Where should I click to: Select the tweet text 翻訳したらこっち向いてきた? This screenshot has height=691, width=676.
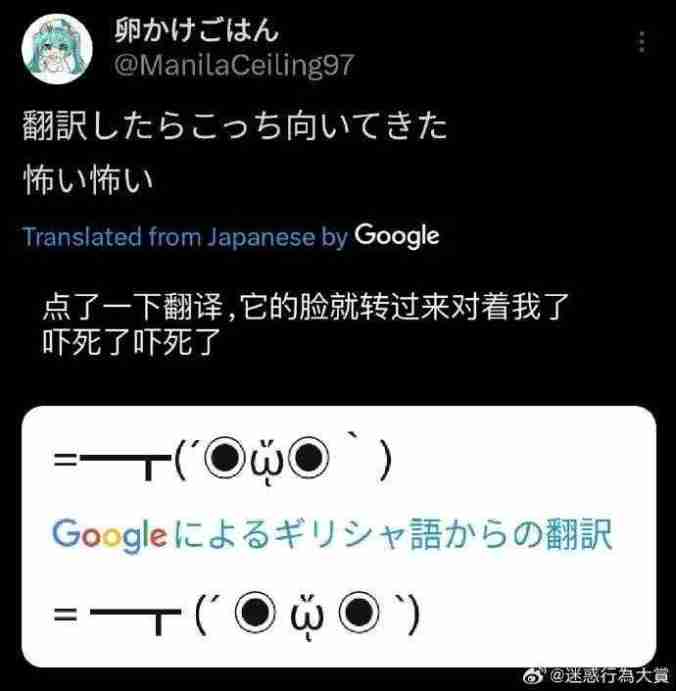click(235, 126)
